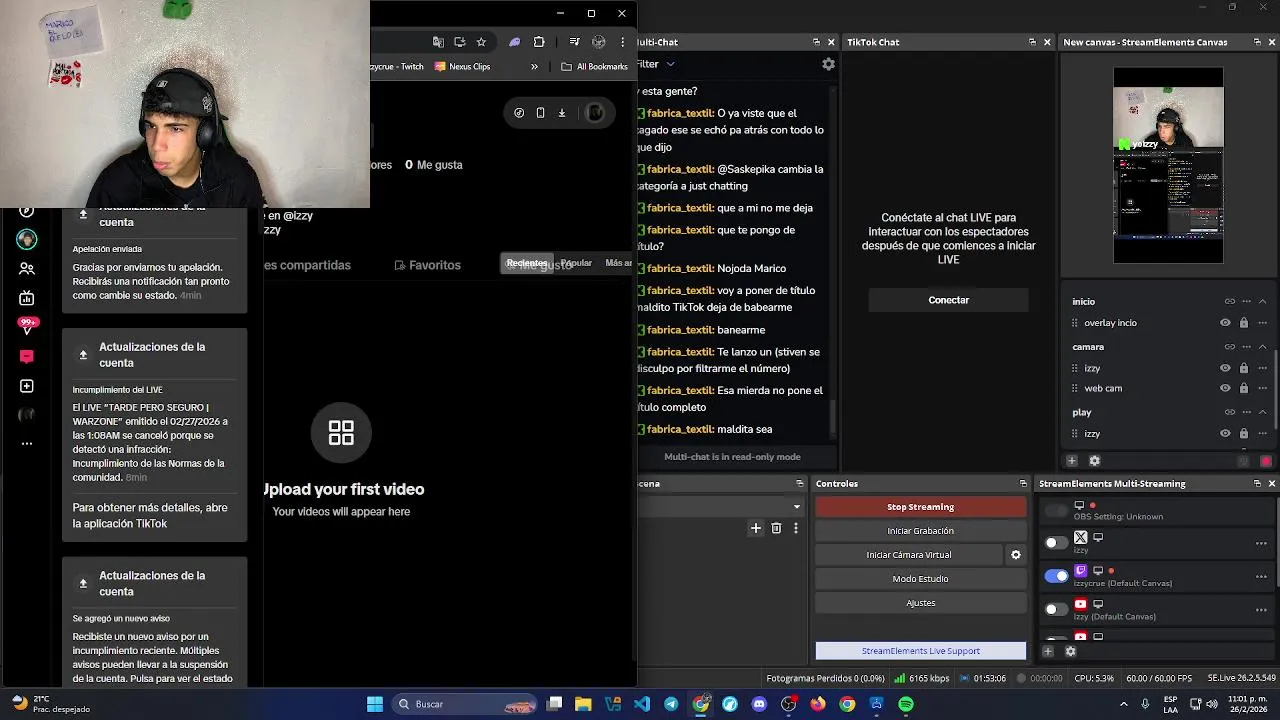Click link icon of camara scene

(1230, 347)
